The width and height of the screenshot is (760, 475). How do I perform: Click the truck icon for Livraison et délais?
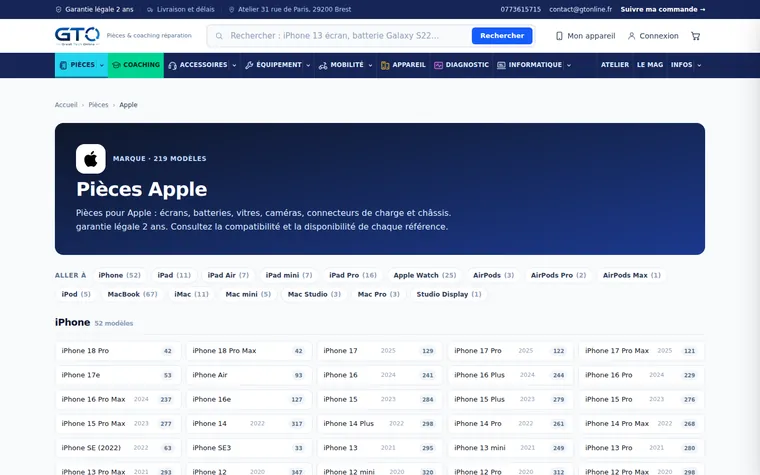tap(150, 9)
